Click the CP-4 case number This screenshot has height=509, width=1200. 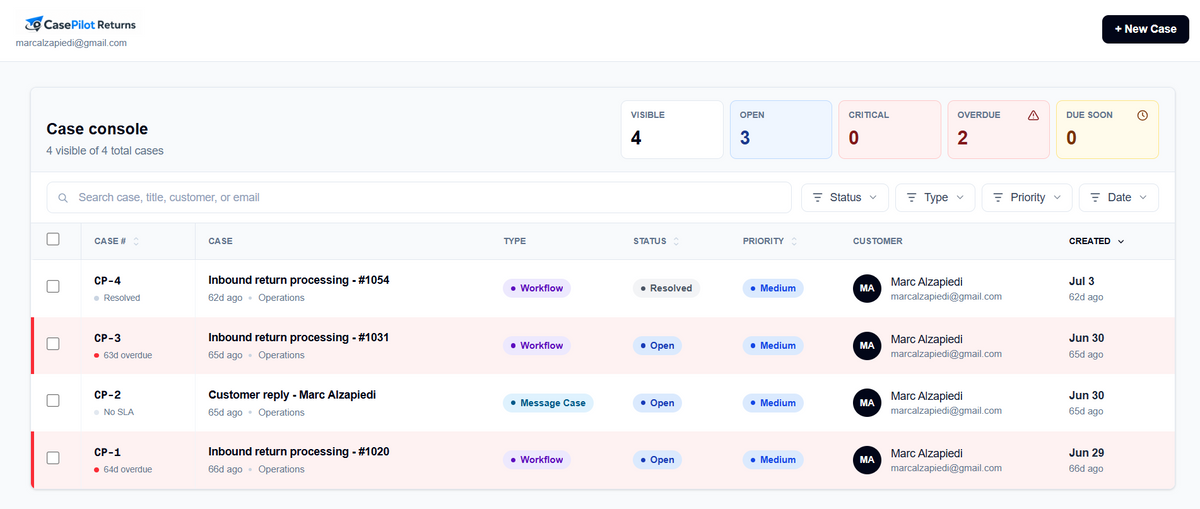click(x=107, y=281)
